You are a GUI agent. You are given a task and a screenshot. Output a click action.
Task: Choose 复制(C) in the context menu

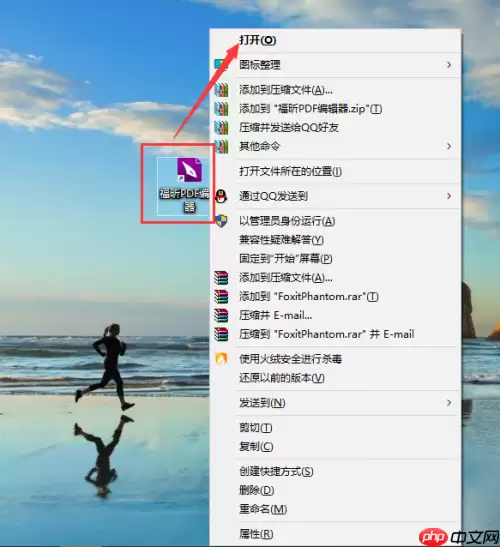[256, 447]
